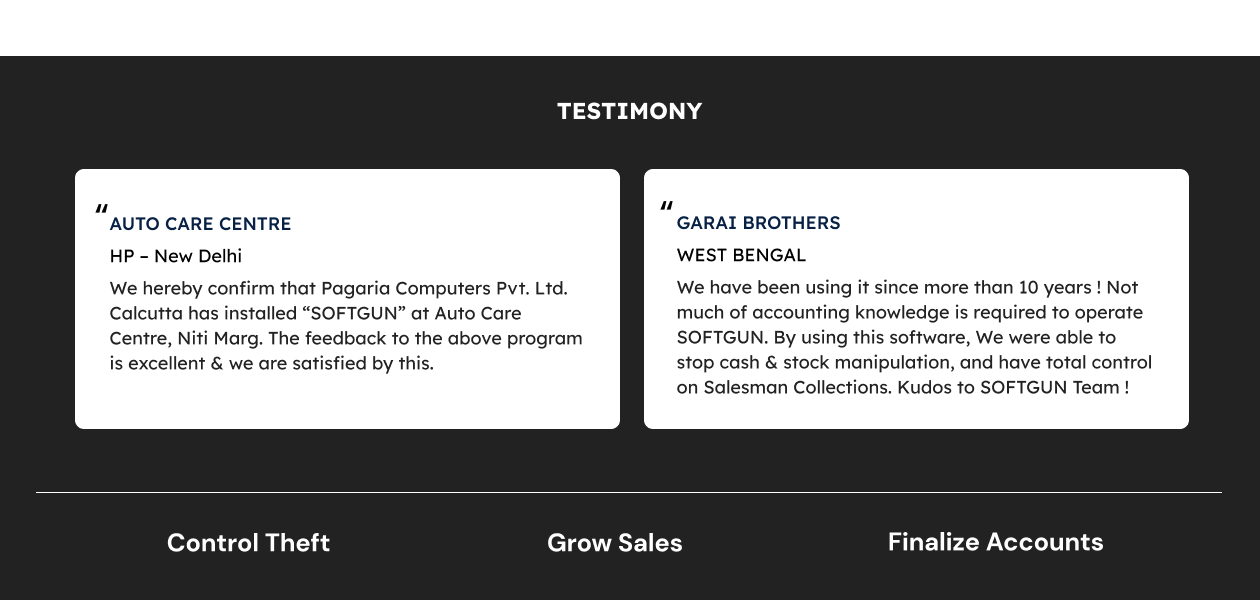Open the Grow Sales footer heading
Image resolution: width=1260 pixels, height=600 pixels.
(x=614, y=542)
